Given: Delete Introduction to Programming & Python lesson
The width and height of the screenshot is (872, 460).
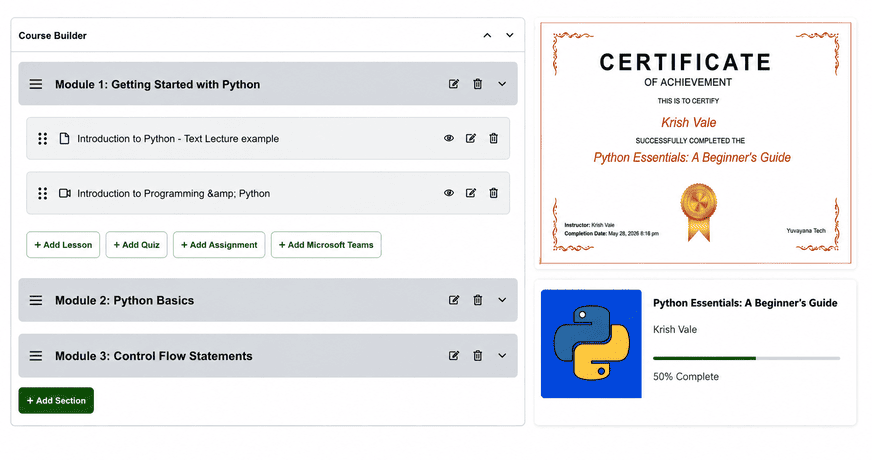Looking at the screenshot, I should pyautogui.click(x=493, y=193).
